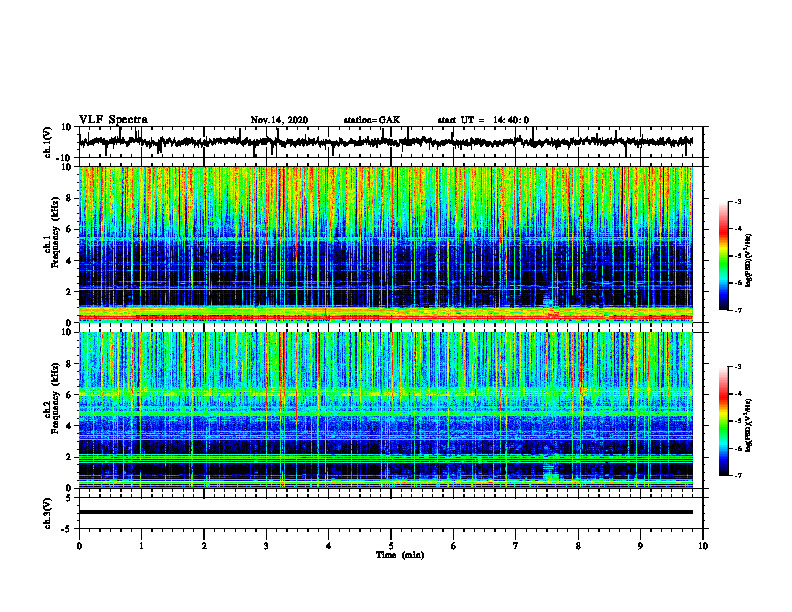792x612 pixels.
Task: Click the yellow 6 kHz band in ch.2 spectrogram
Action: (x=385, y=392)
